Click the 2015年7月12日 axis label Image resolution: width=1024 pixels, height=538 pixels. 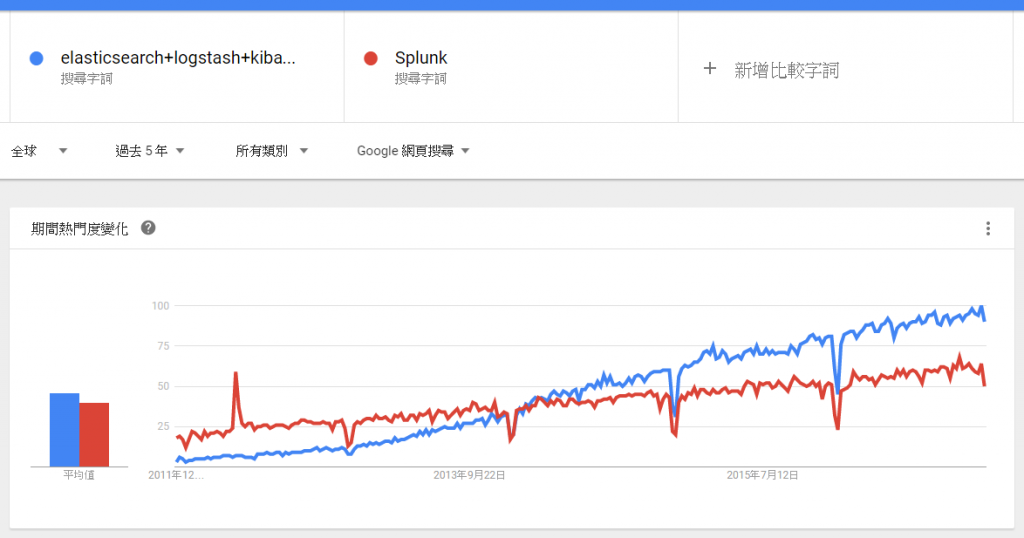[762, 475]
